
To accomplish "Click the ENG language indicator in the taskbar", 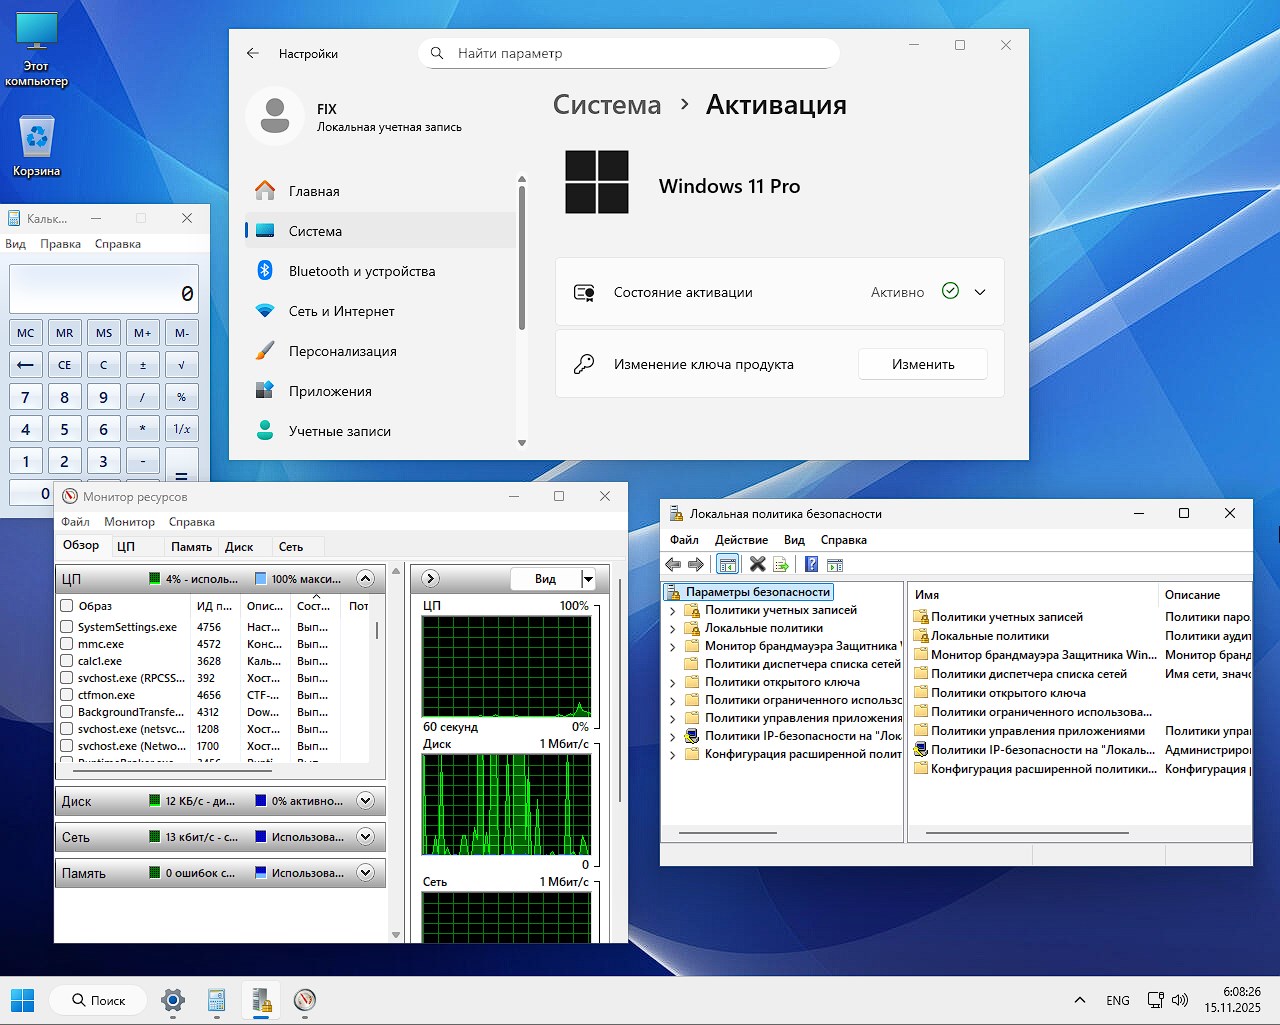I will point(1117,1000).
